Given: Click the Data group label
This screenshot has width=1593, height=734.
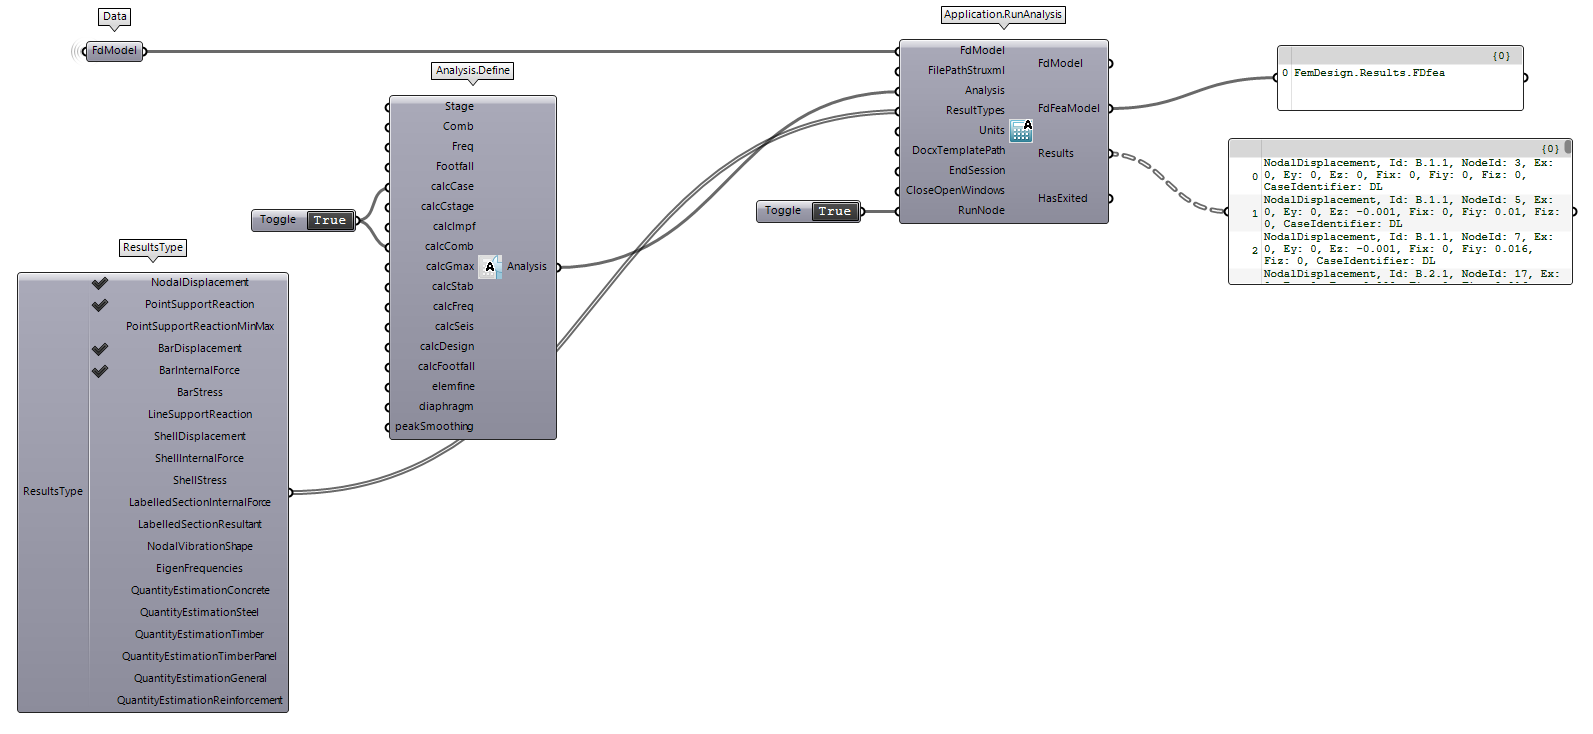Looking at the screenshot, I should click(x=115, y=17).
